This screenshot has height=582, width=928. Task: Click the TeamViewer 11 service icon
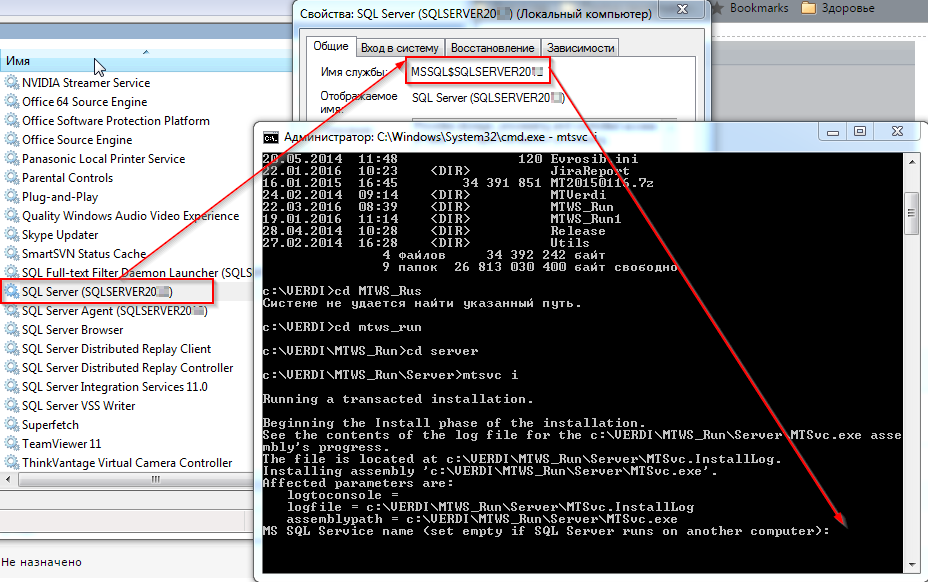(x=11, y=444)
